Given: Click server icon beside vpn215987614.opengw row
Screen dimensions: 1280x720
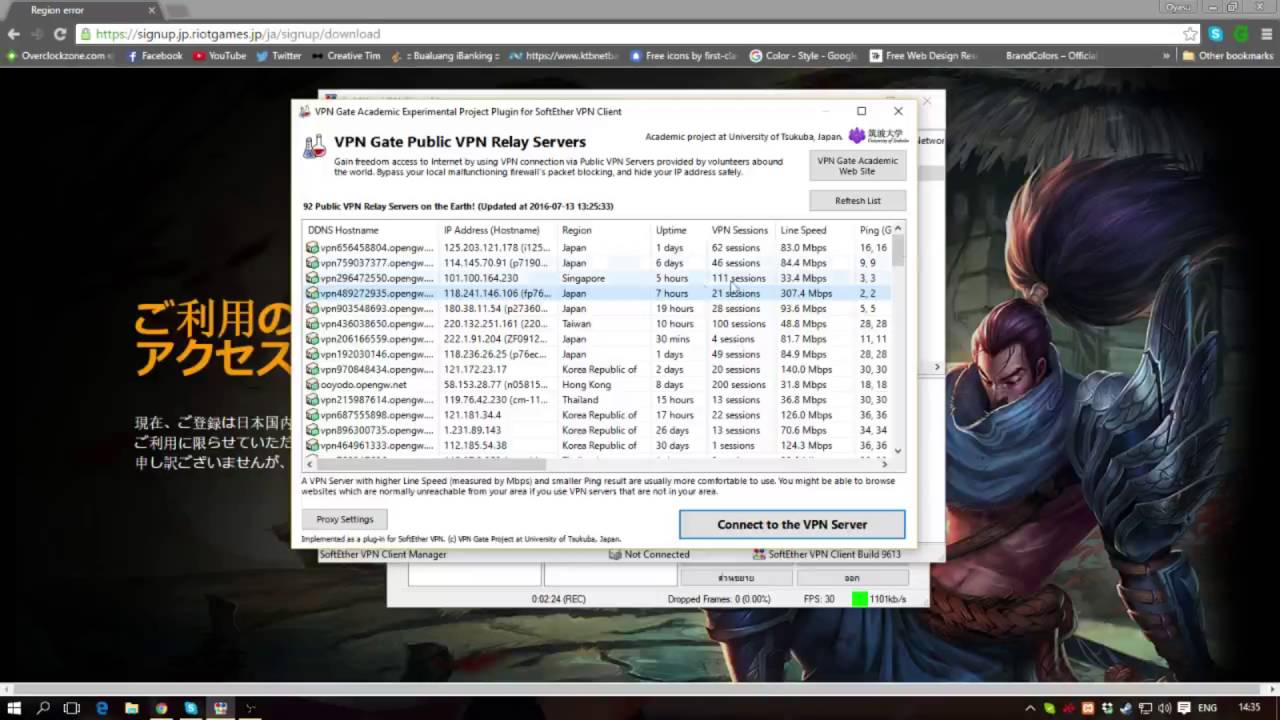Looking at the screenshot, I should tap(312, 400).
